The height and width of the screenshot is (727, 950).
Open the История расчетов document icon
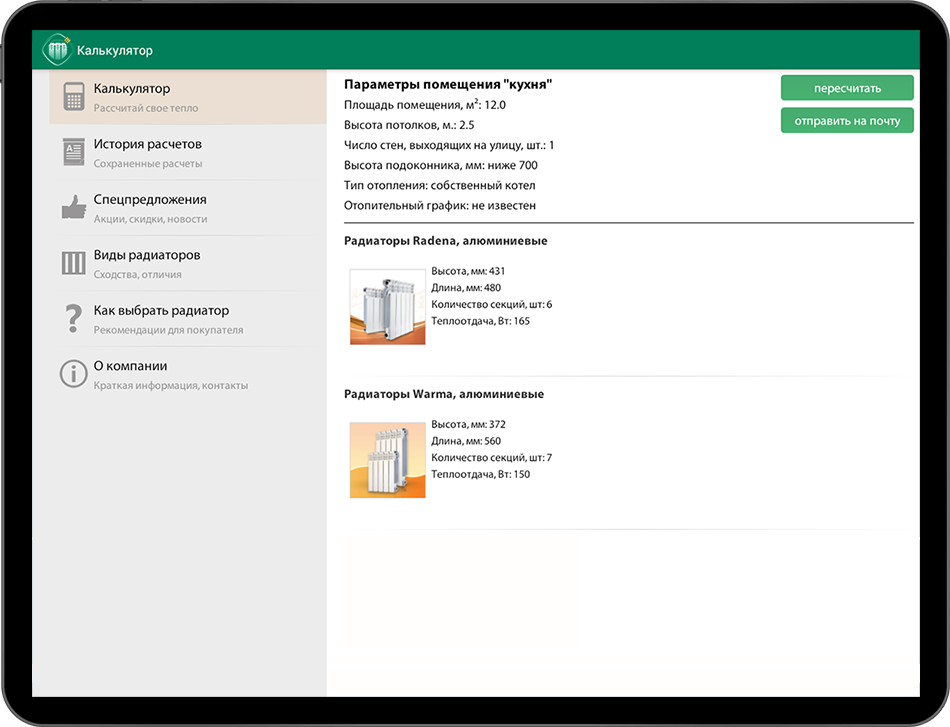[74, 152]
